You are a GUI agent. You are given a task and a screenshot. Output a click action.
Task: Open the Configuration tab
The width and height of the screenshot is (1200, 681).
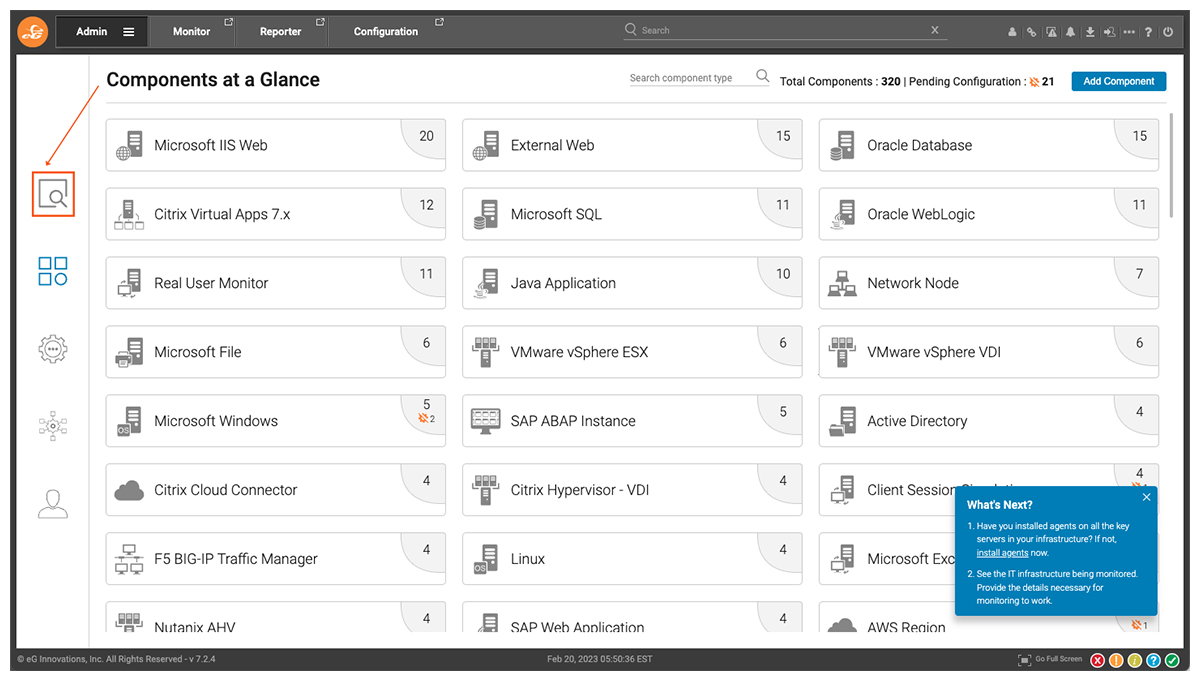tap(386, 31)
